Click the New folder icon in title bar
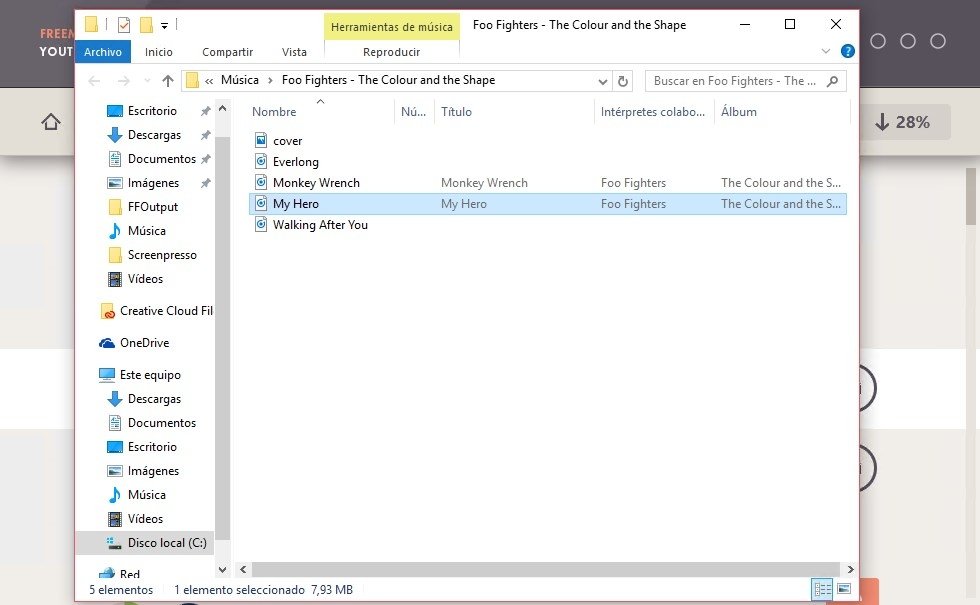This screenshot has height=605, width=980. (146, 25)
